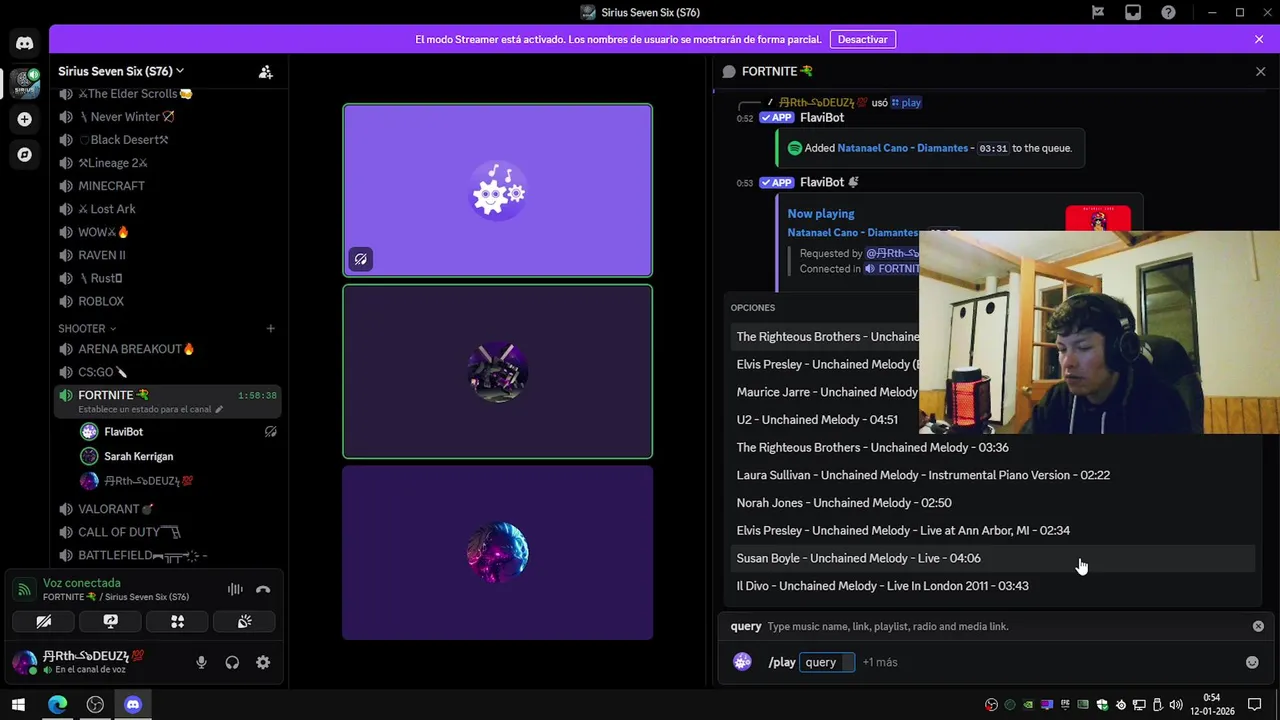Expand Sirius Seven Six server dropdown
The width and height of the screenshot is (1280, 720).
click(121, 72)
